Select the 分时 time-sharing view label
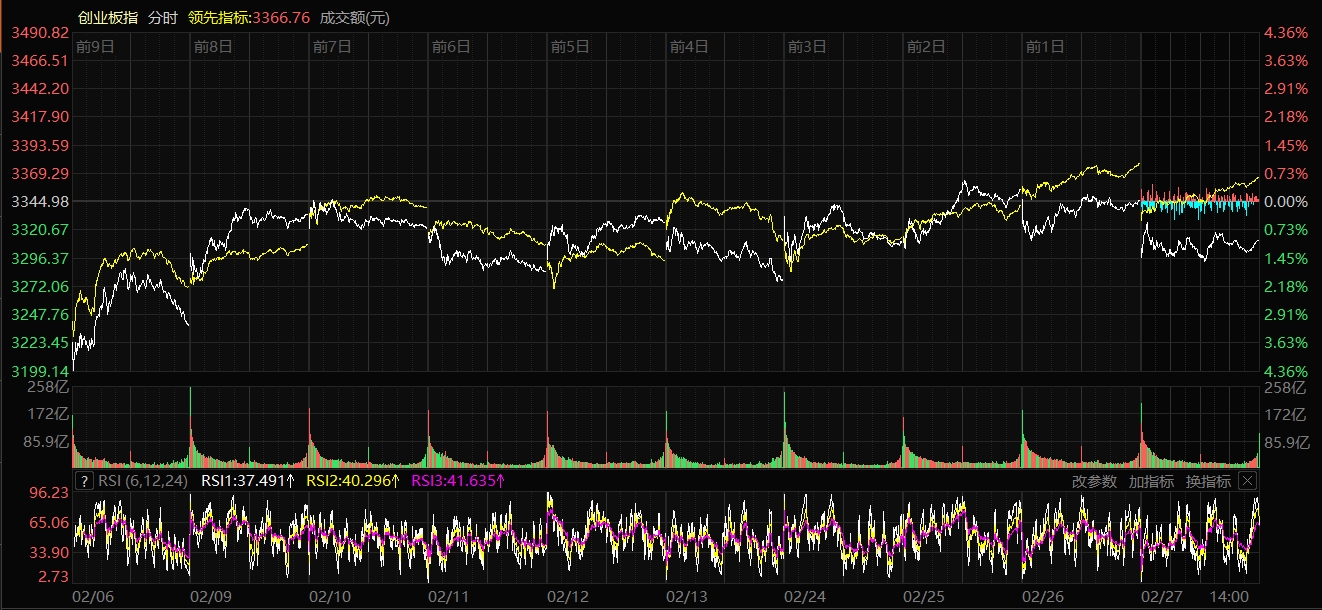This screenshot has width=1322, height=610. click(161, 18)
